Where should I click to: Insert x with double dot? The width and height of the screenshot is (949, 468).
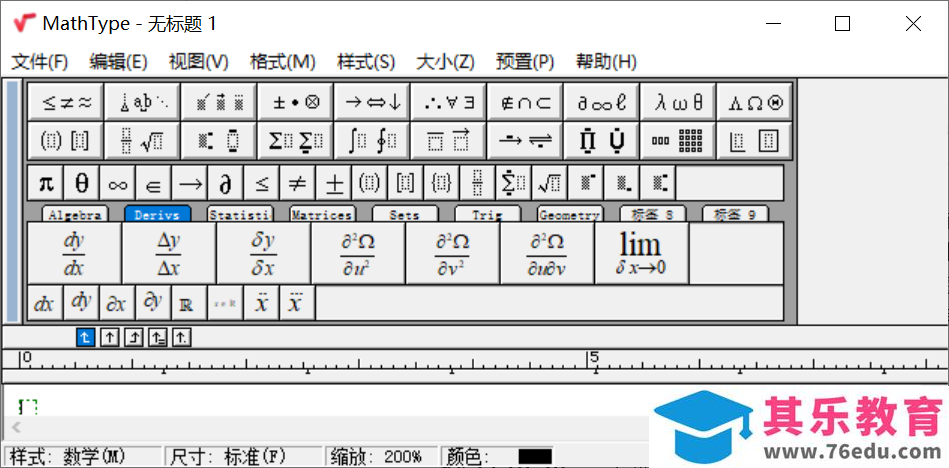261,303
